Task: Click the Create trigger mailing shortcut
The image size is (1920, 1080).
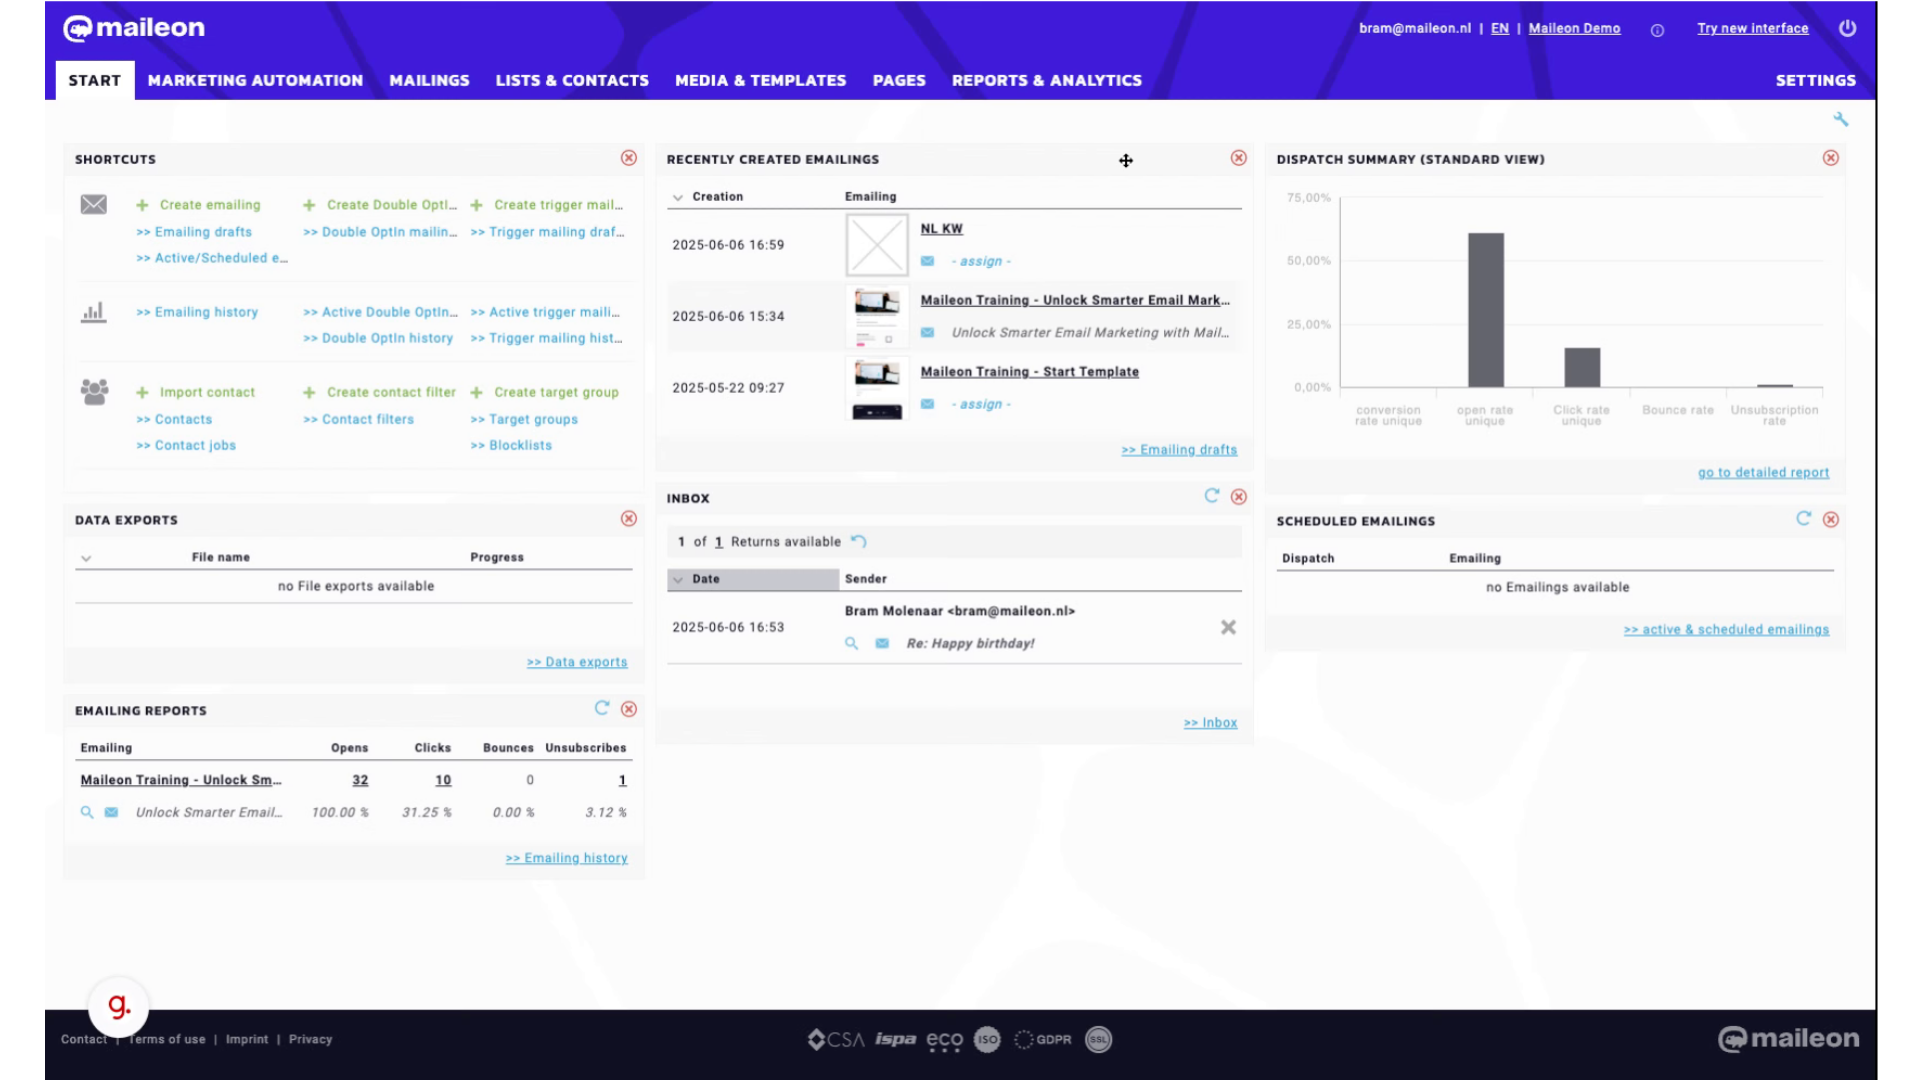Action: click(547, 205)
